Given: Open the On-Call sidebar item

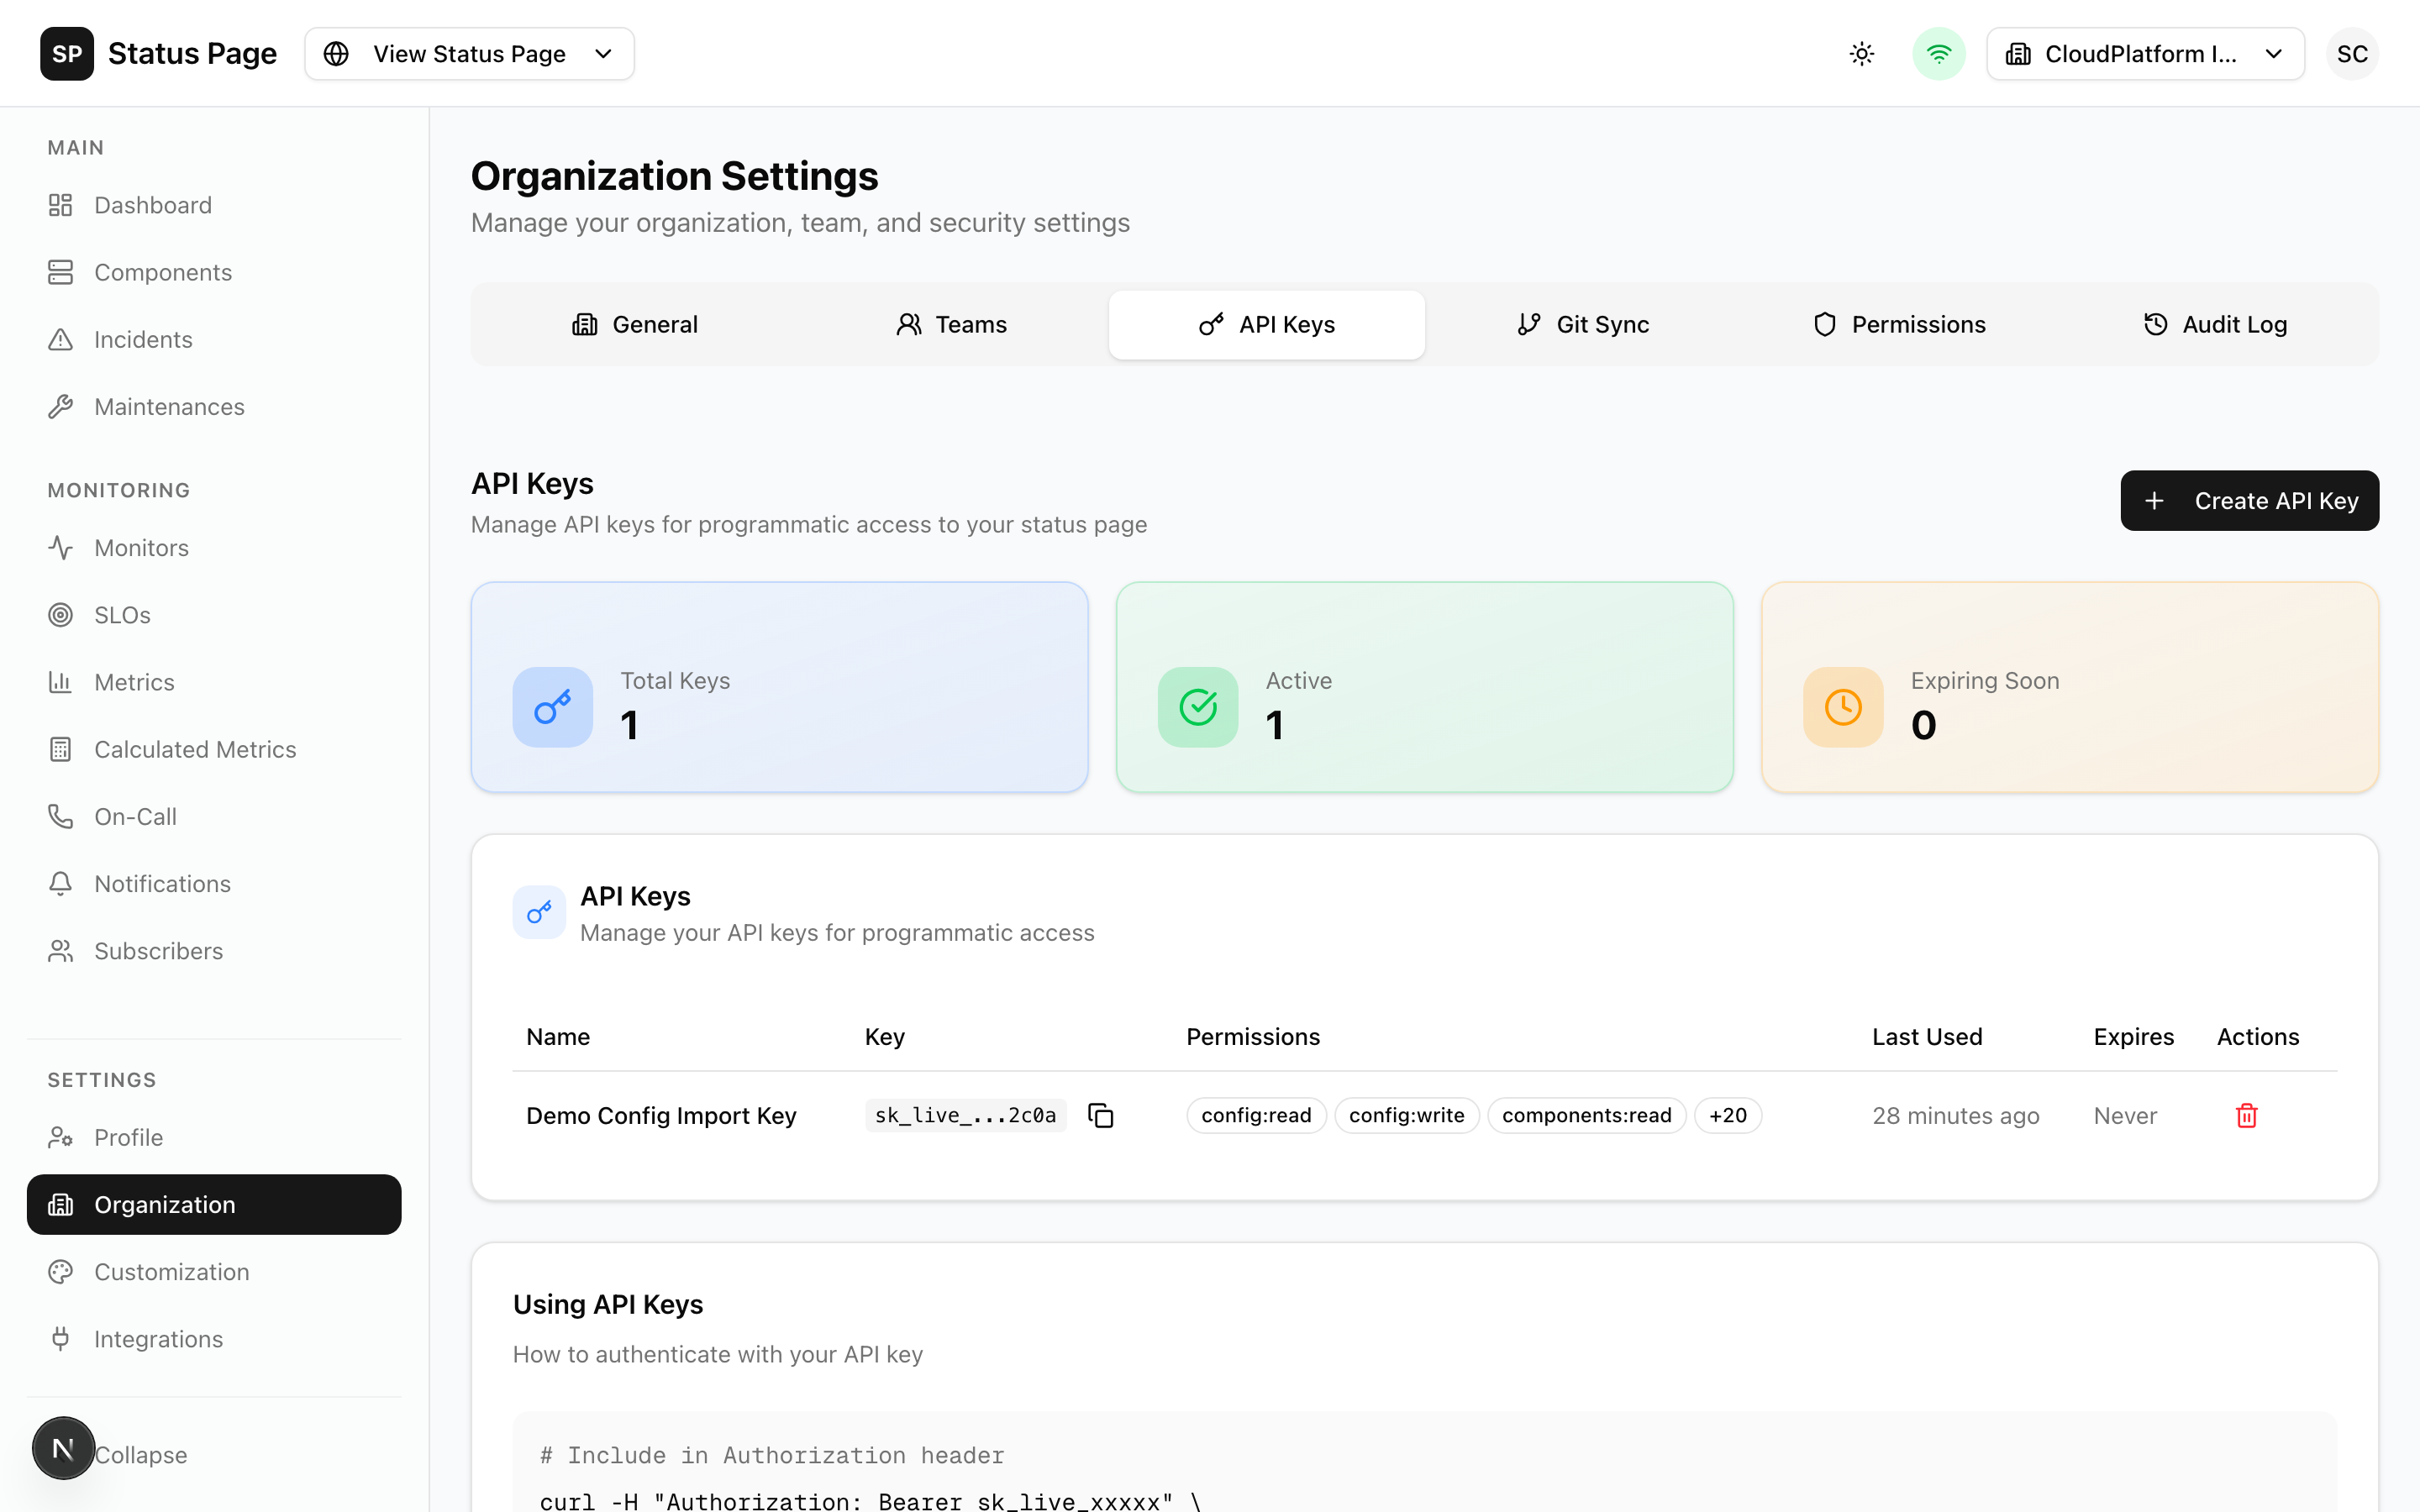Looking at the screenshot, I should click(135, 817).
